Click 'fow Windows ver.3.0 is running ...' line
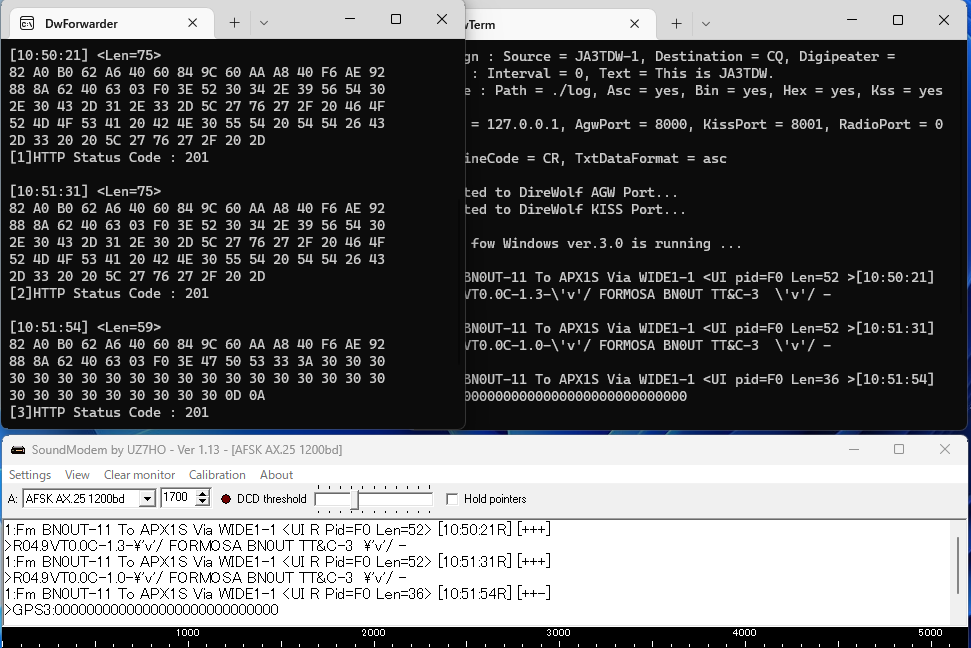 coord(604,243)
